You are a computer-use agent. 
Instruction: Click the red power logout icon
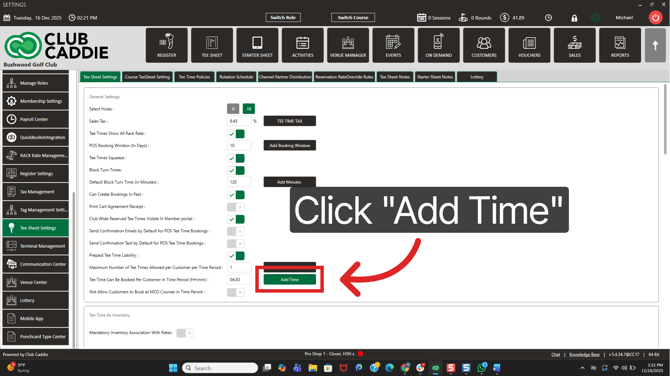click(x=655, y=18)
